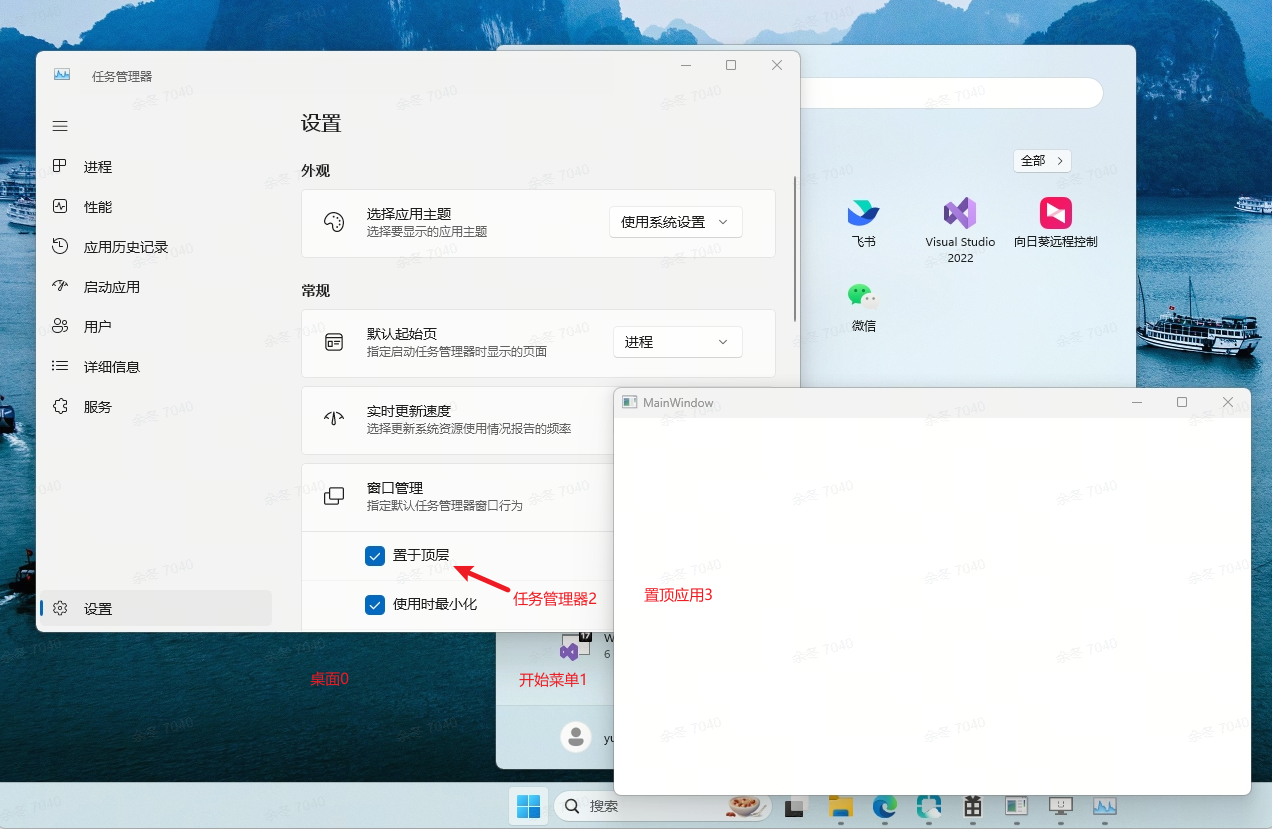Screen dimensions: 1272x829
Task: Open 向日葵远程控制 from pinned apps
Action: [x=1056, y=223]
